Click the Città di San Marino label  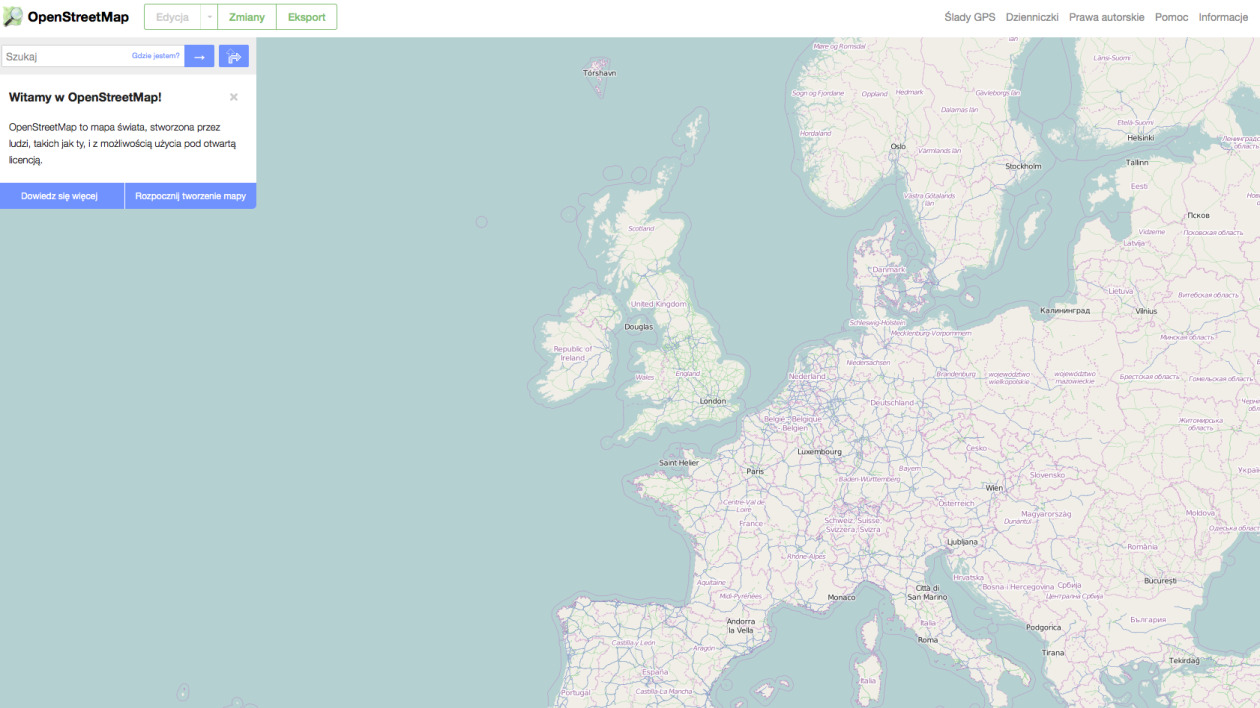(x=926, y=592)
